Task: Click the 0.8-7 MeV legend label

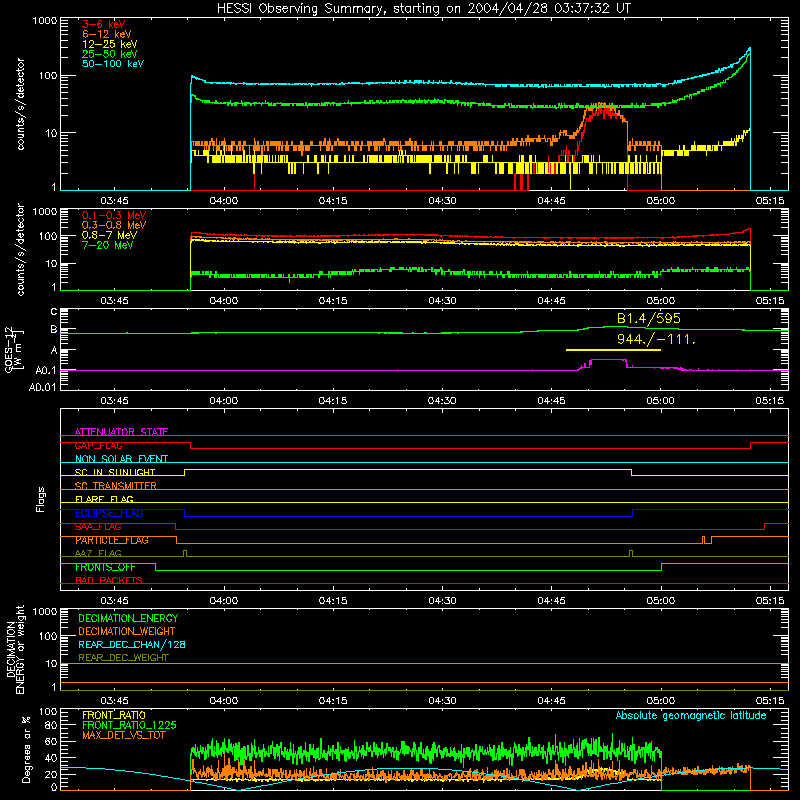Action: 109,235
